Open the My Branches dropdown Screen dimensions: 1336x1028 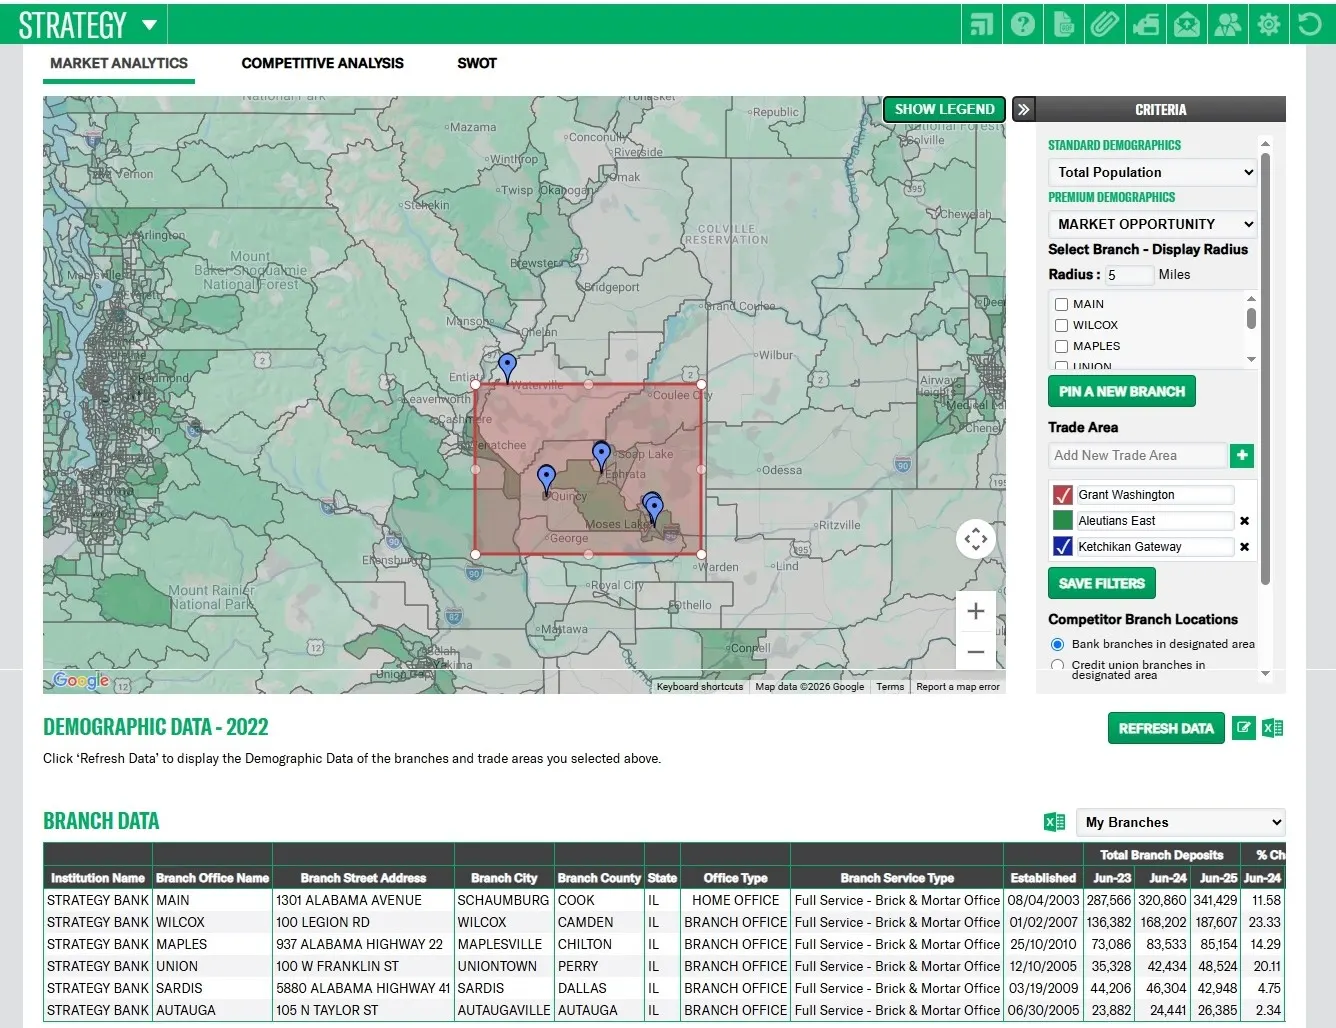coord(1180,822)
